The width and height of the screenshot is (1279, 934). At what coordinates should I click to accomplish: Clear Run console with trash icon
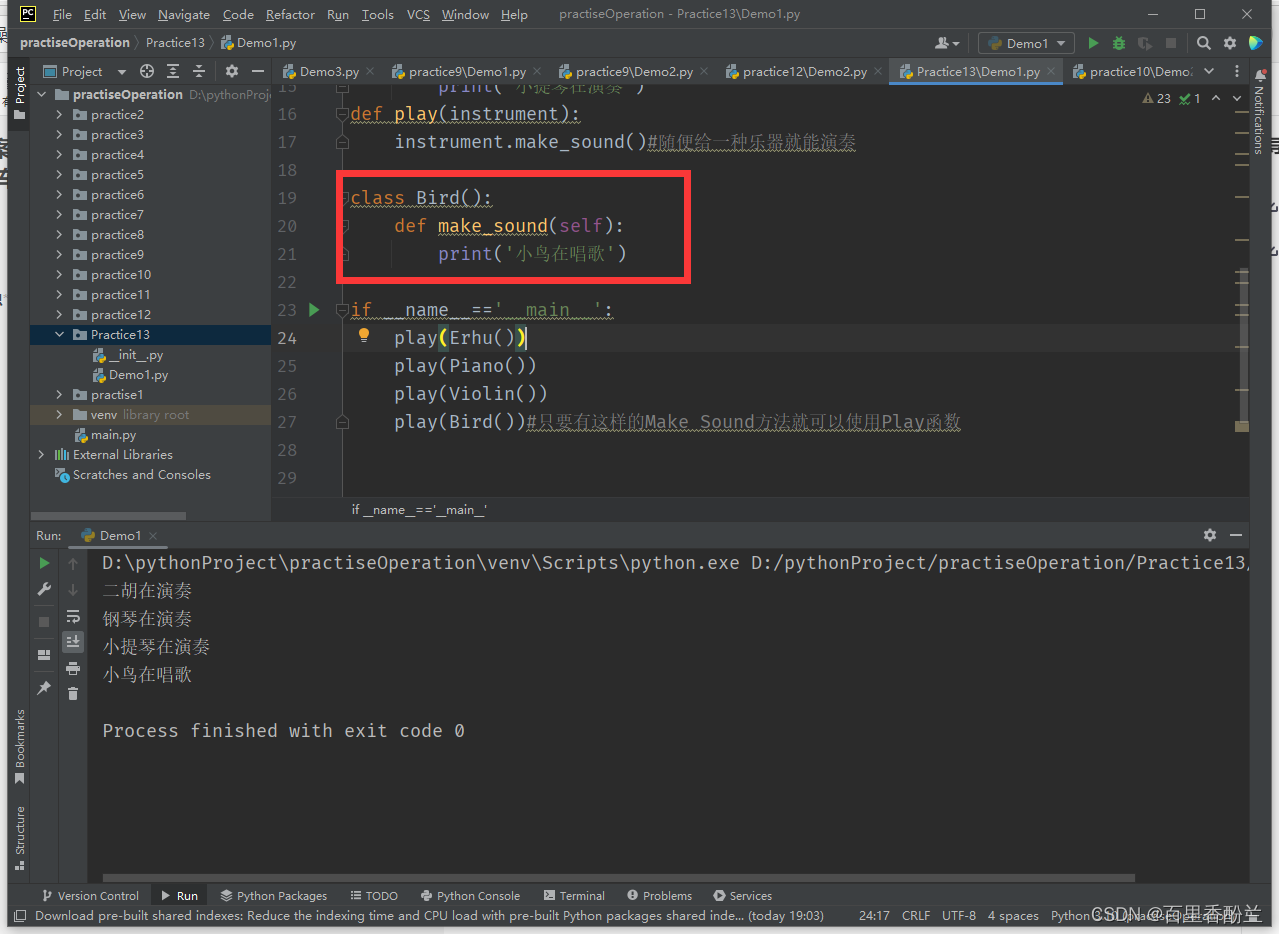click(73, 693)
